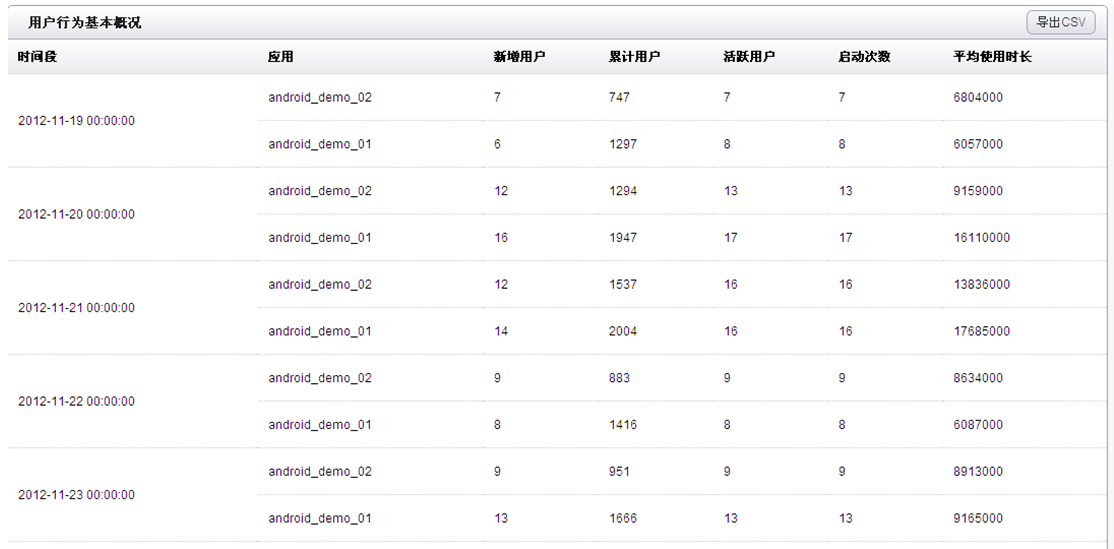1114x549 pixels.
Task: Click average duration value 9159000
Action: (x=978, y=191)
